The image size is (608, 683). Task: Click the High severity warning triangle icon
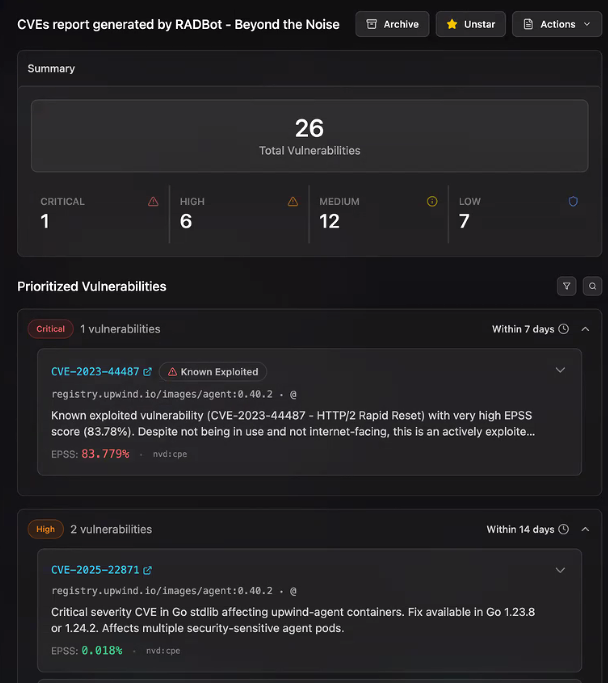[x=293, y=201]
